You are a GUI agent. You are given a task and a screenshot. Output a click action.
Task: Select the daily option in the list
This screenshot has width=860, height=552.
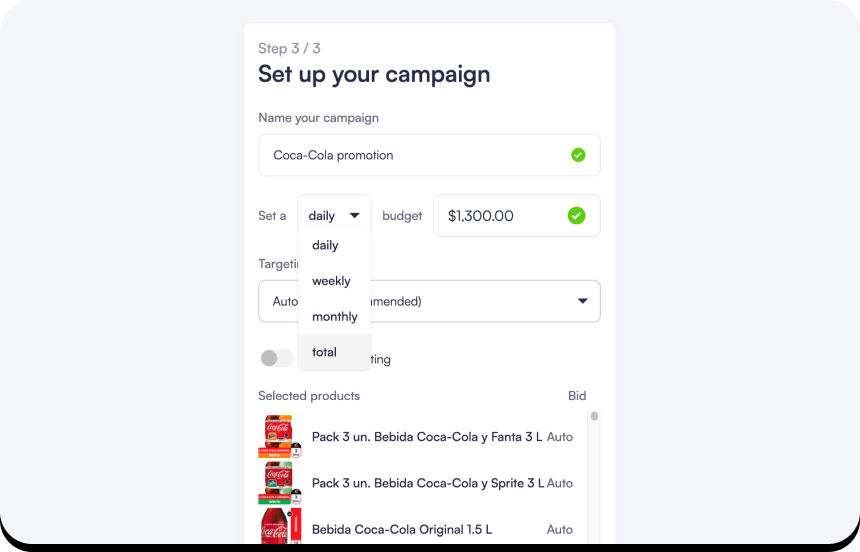325,245
